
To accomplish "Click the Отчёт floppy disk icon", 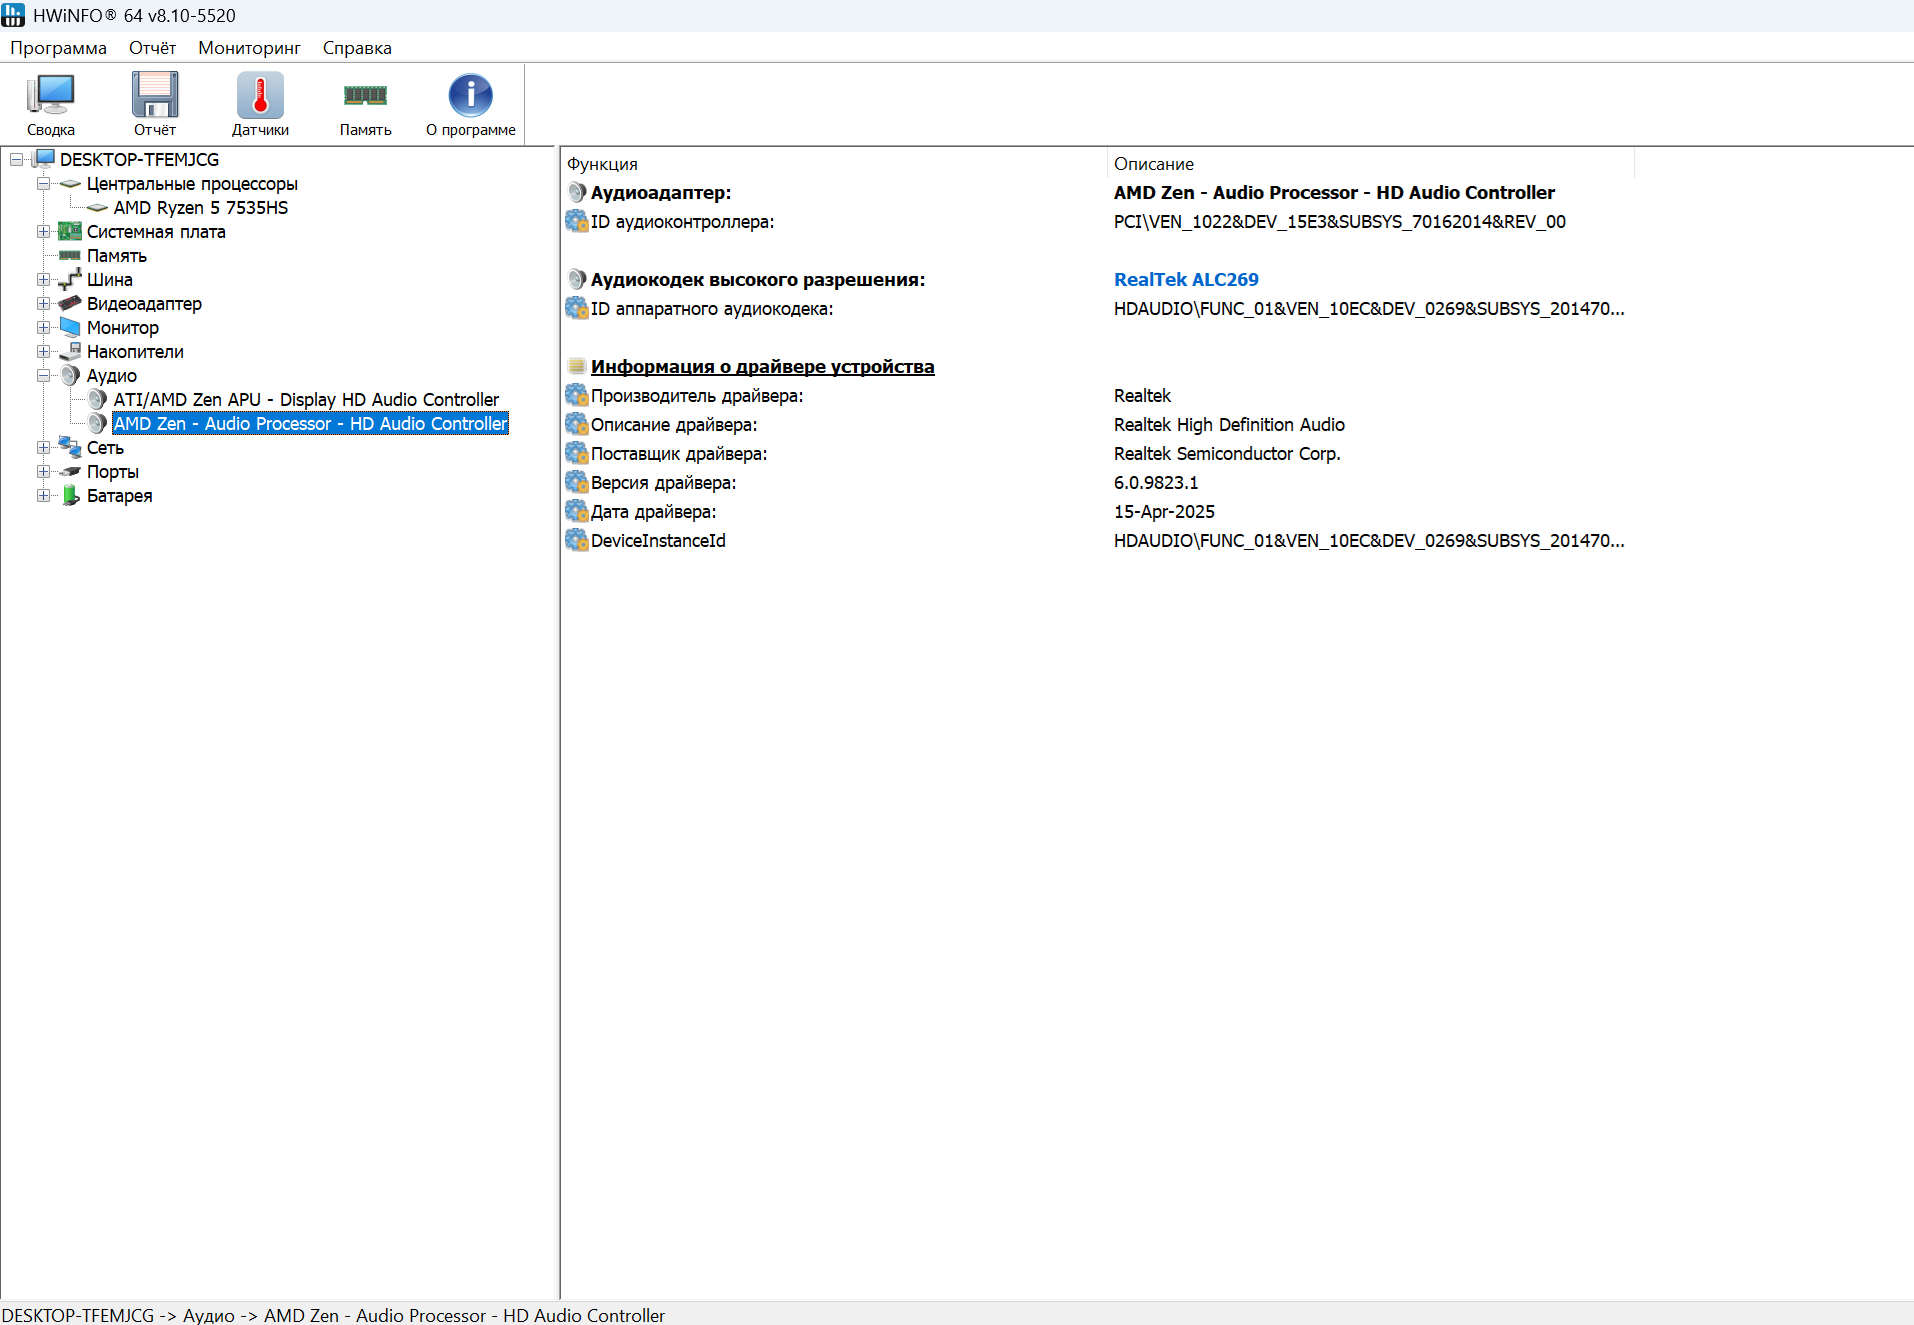I will 155,96.
